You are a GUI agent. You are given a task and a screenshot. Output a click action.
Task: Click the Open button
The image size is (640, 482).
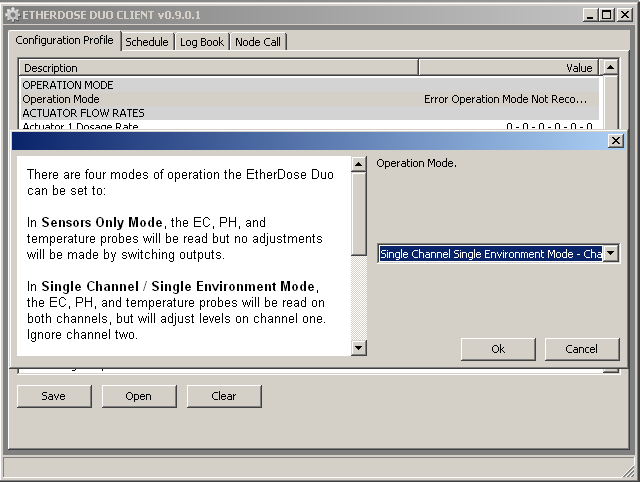pyautogui.click(x=139, y=396)
